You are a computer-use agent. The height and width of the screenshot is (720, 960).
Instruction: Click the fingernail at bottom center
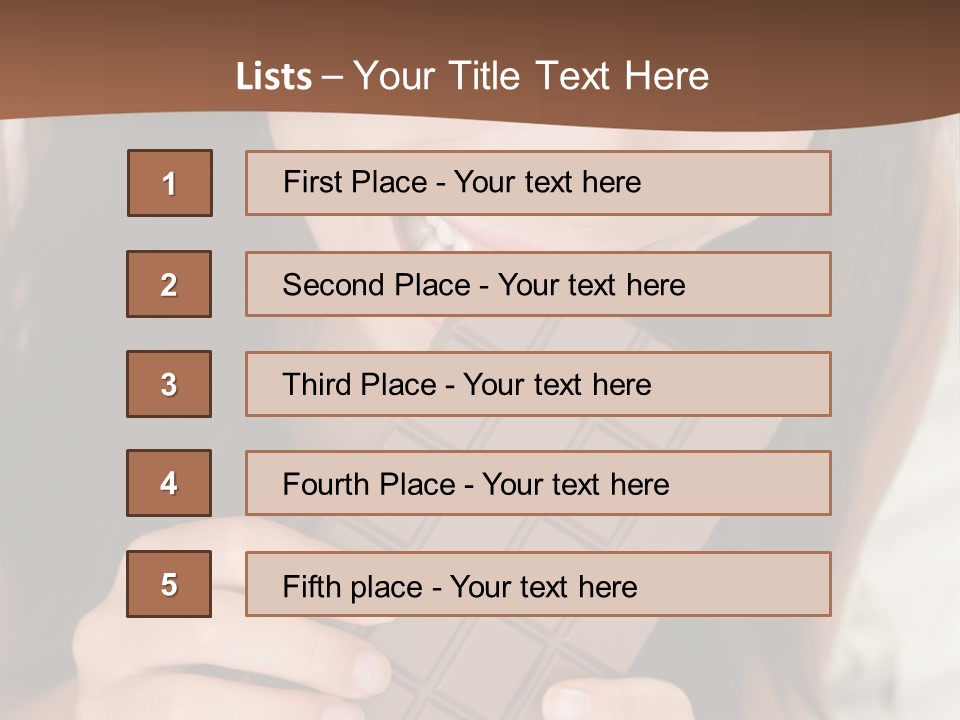[x=575, y=702]
